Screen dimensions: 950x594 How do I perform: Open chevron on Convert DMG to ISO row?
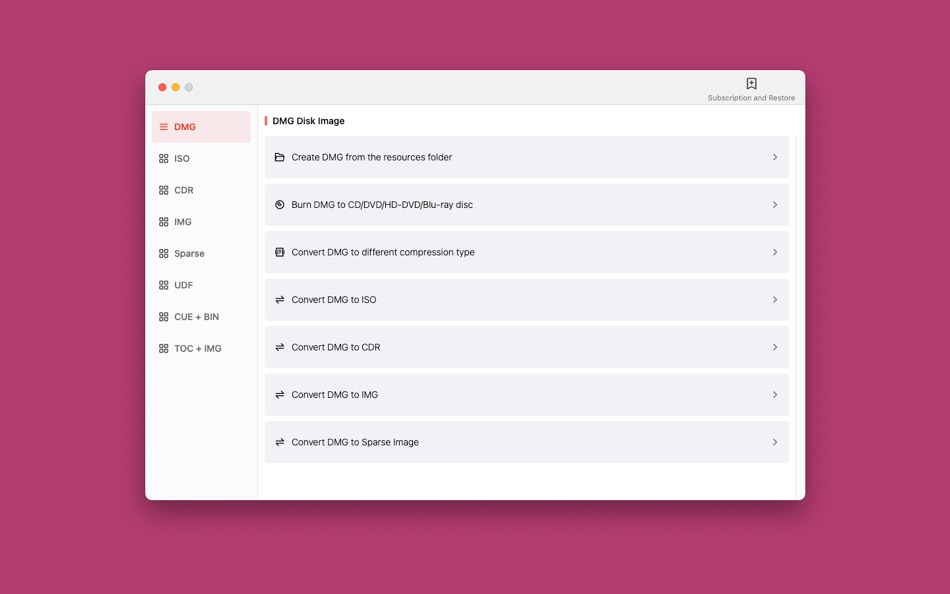(775, 299)
